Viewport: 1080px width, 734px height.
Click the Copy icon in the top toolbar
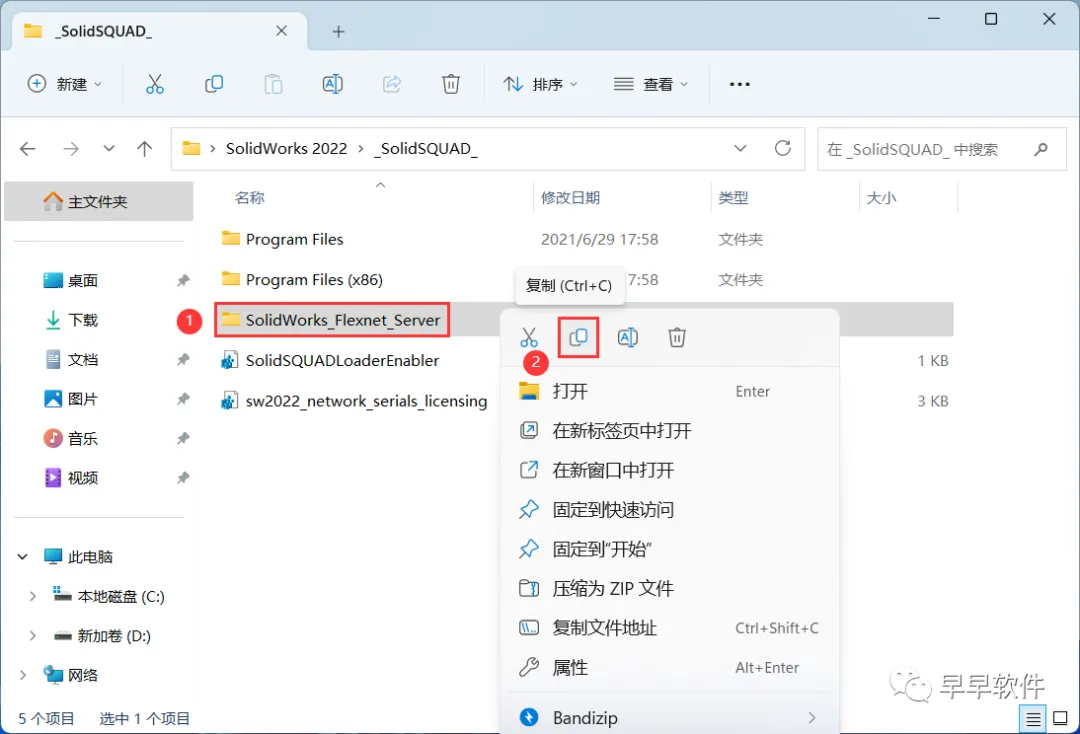click(x=214, y=84)
